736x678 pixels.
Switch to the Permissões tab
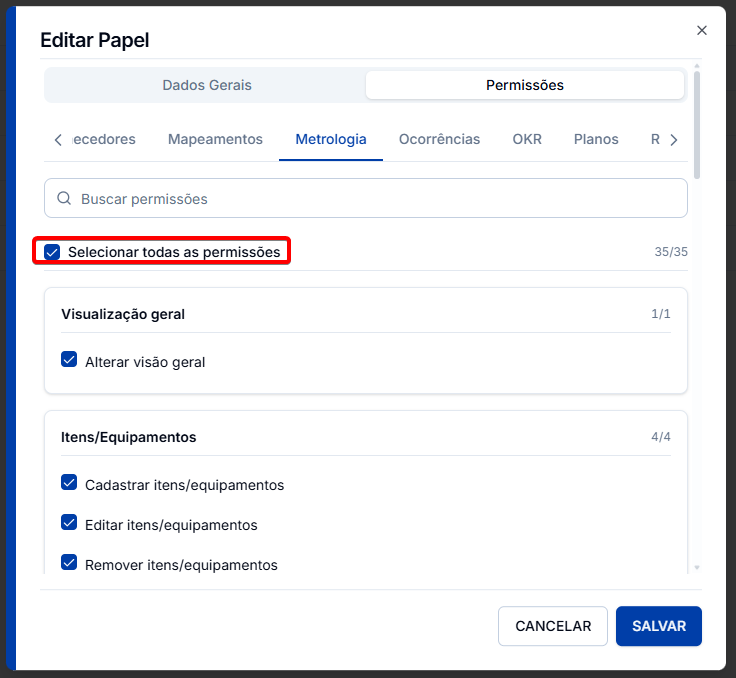525,85
